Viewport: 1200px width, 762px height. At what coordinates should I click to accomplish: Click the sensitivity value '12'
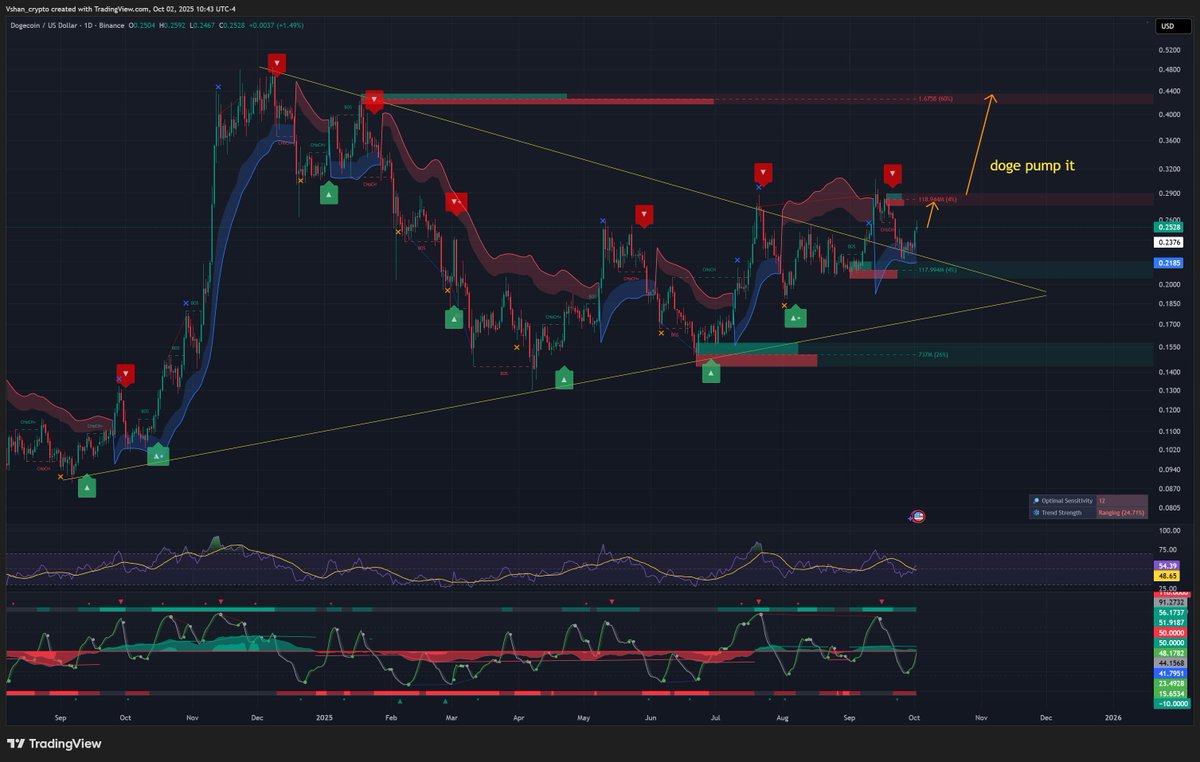pyautogui.click(x=1101, y=500)
